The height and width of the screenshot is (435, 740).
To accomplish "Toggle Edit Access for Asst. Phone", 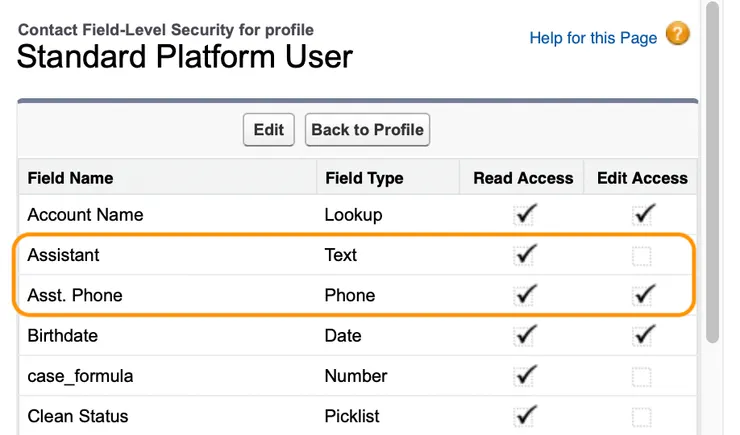I will pos(643,295).
